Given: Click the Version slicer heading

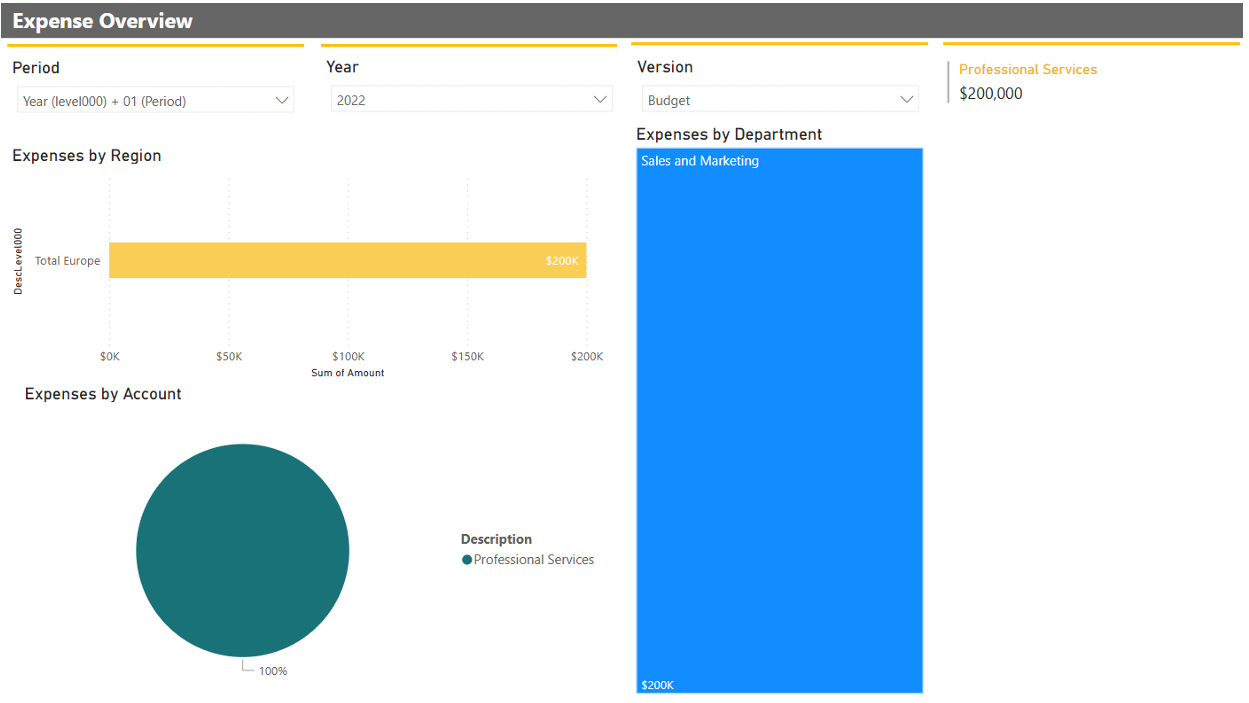Looking at the screenshot, I should 665,67.
